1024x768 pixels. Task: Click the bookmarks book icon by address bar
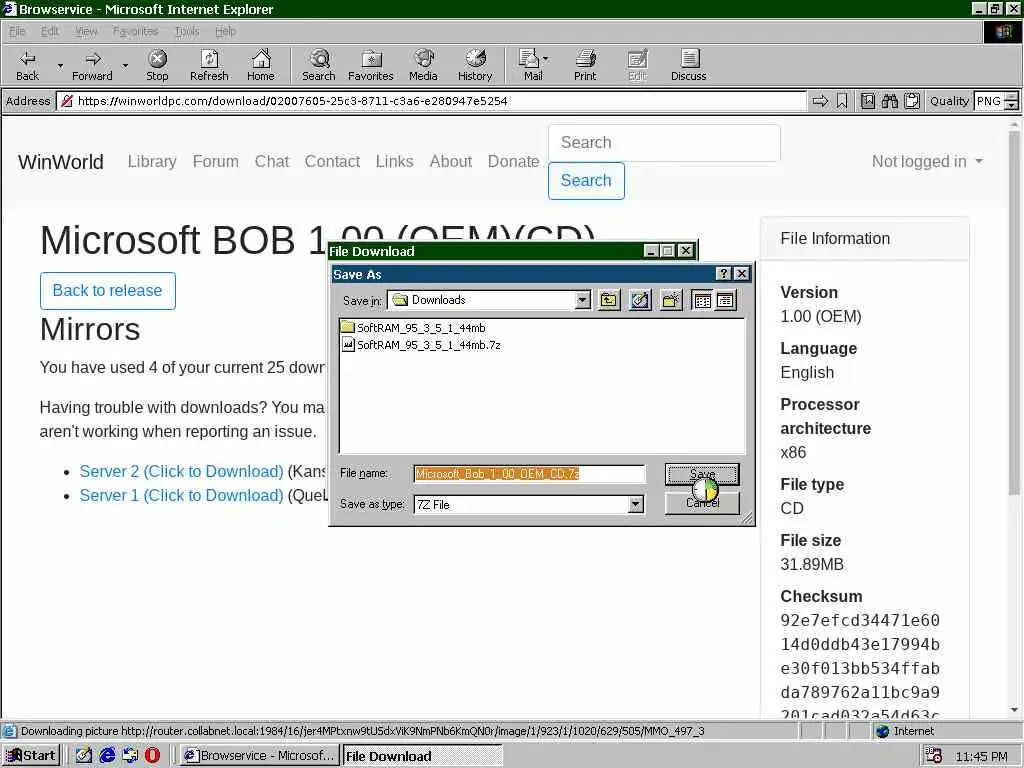click(867, 101)
